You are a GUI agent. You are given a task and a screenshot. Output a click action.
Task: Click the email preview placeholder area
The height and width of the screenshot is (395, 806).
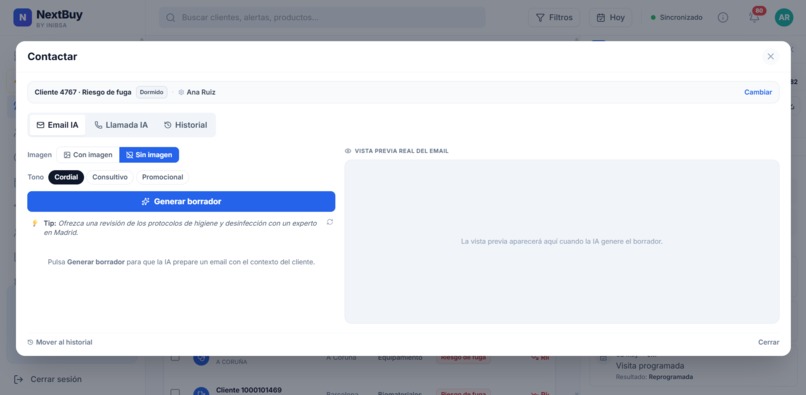561,241
